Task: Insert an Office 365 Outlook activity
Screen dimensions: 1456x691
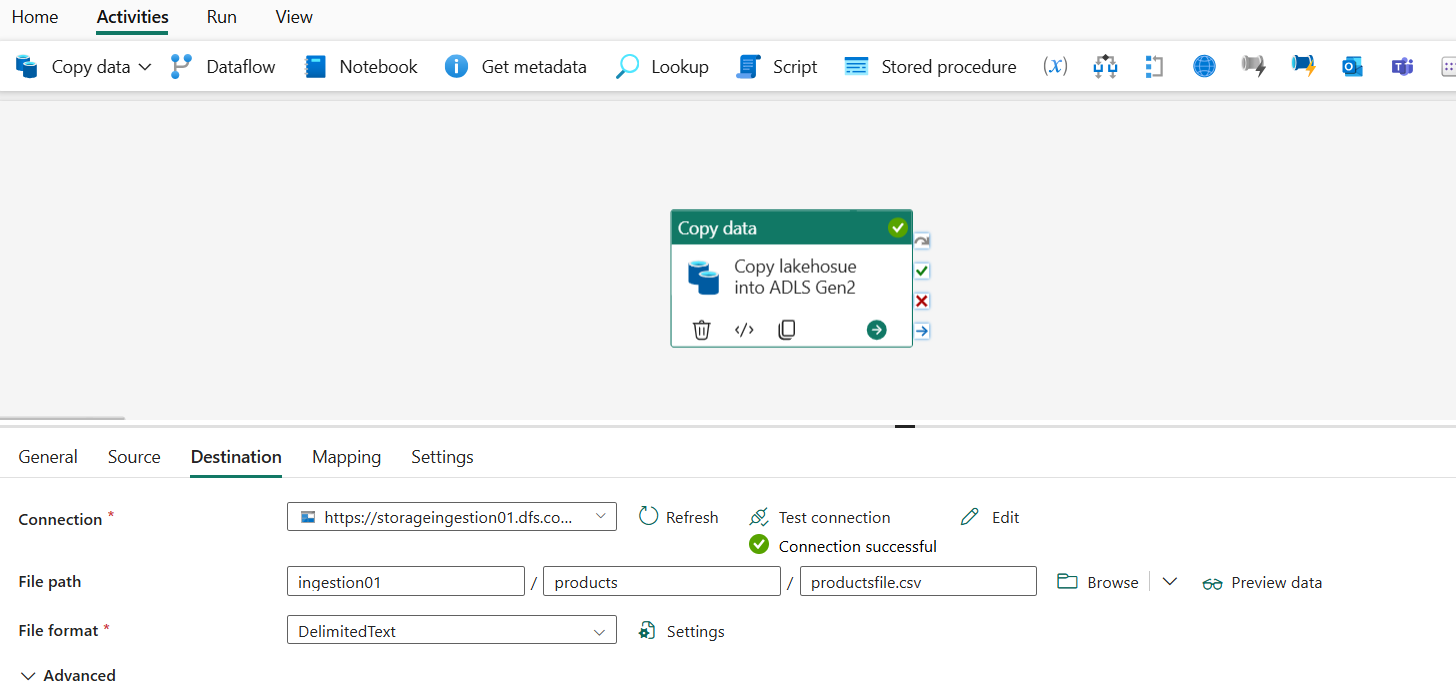Action: pos(1352,66)
